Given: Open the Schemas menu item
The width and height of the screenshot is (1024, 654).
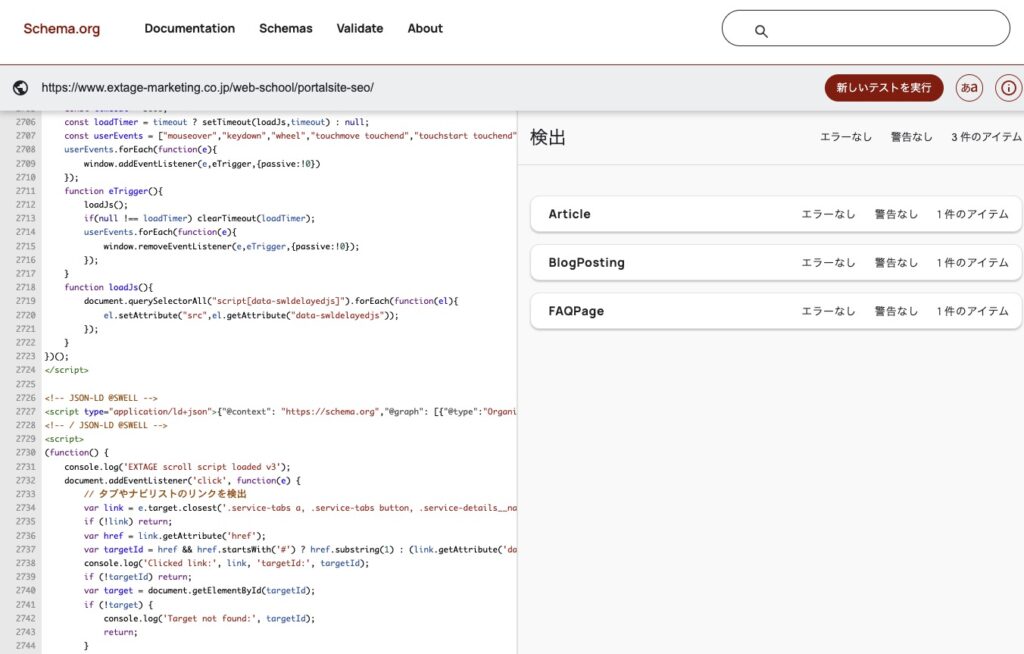Looking at the screenshot, I should pos(285,29).
